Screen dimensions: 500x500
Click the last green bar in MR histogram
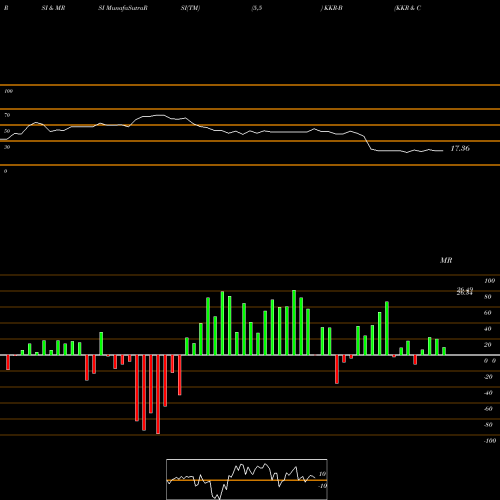[x=444, y=351]
